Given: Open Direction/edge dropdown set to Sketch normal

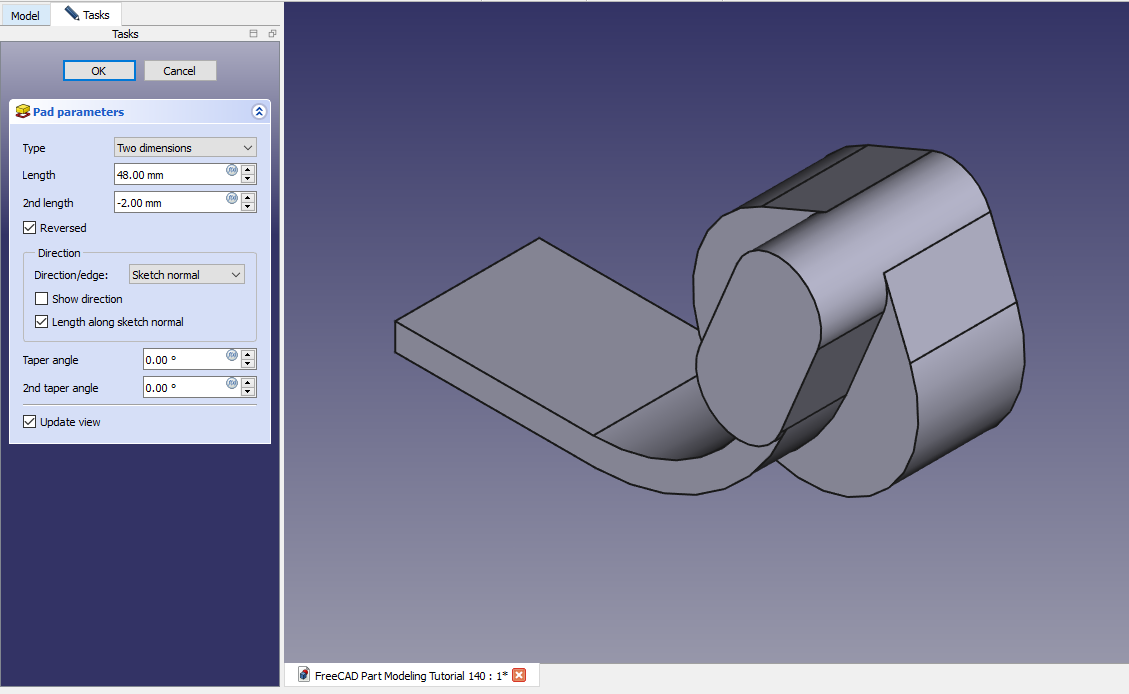Looking at the screenshot, I should tap(187, 275).
